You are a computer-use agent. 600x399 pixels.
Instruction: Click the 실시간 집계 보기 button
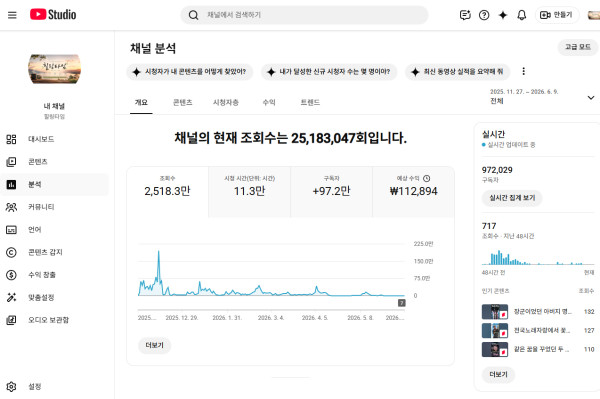512,198
